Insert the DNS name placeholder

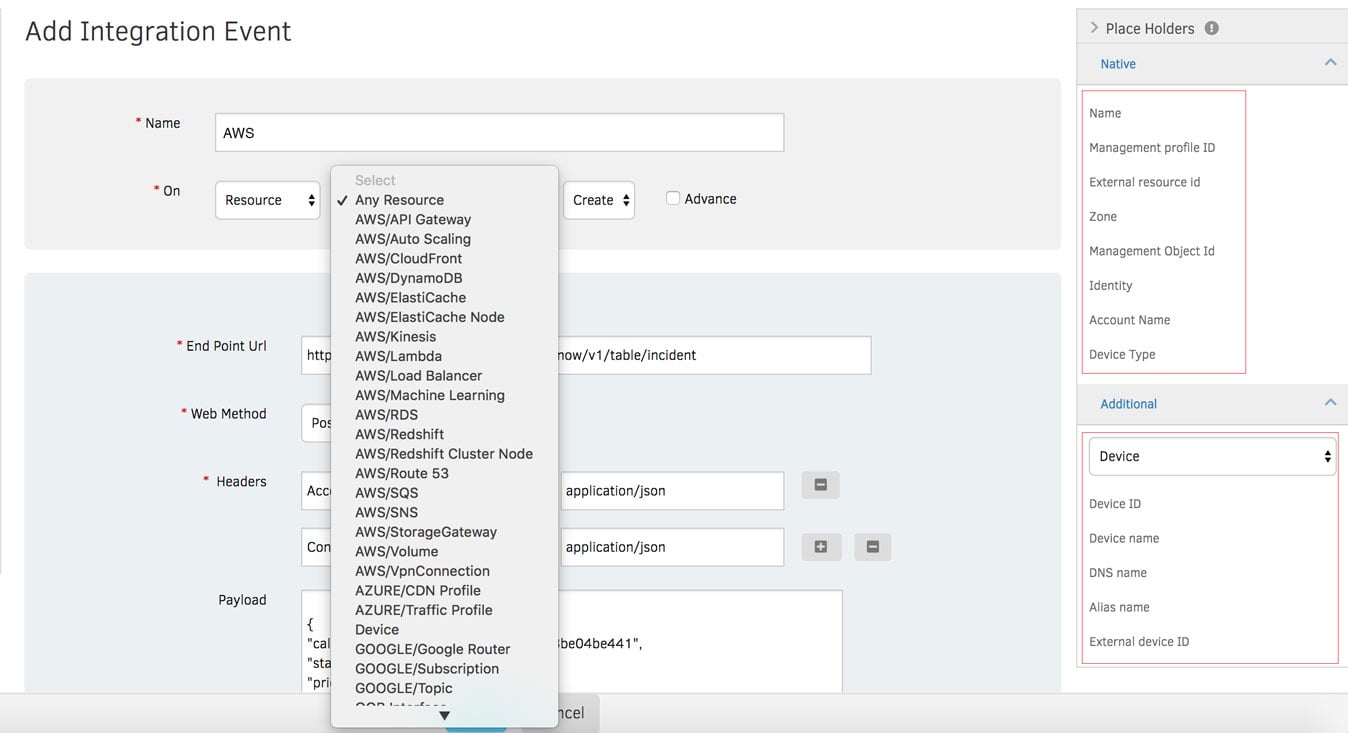[x=1118, y=573]
